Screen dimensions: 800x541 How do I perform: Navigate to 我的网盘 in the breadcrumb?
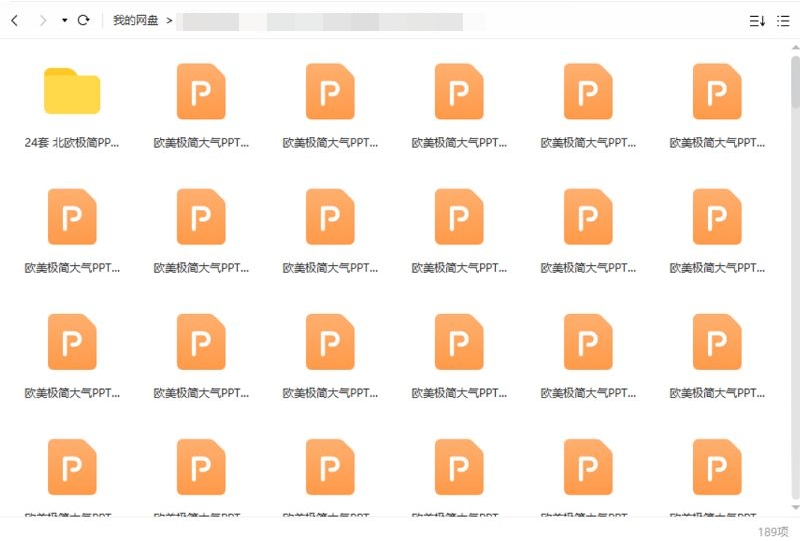click(x=136, y=20)
